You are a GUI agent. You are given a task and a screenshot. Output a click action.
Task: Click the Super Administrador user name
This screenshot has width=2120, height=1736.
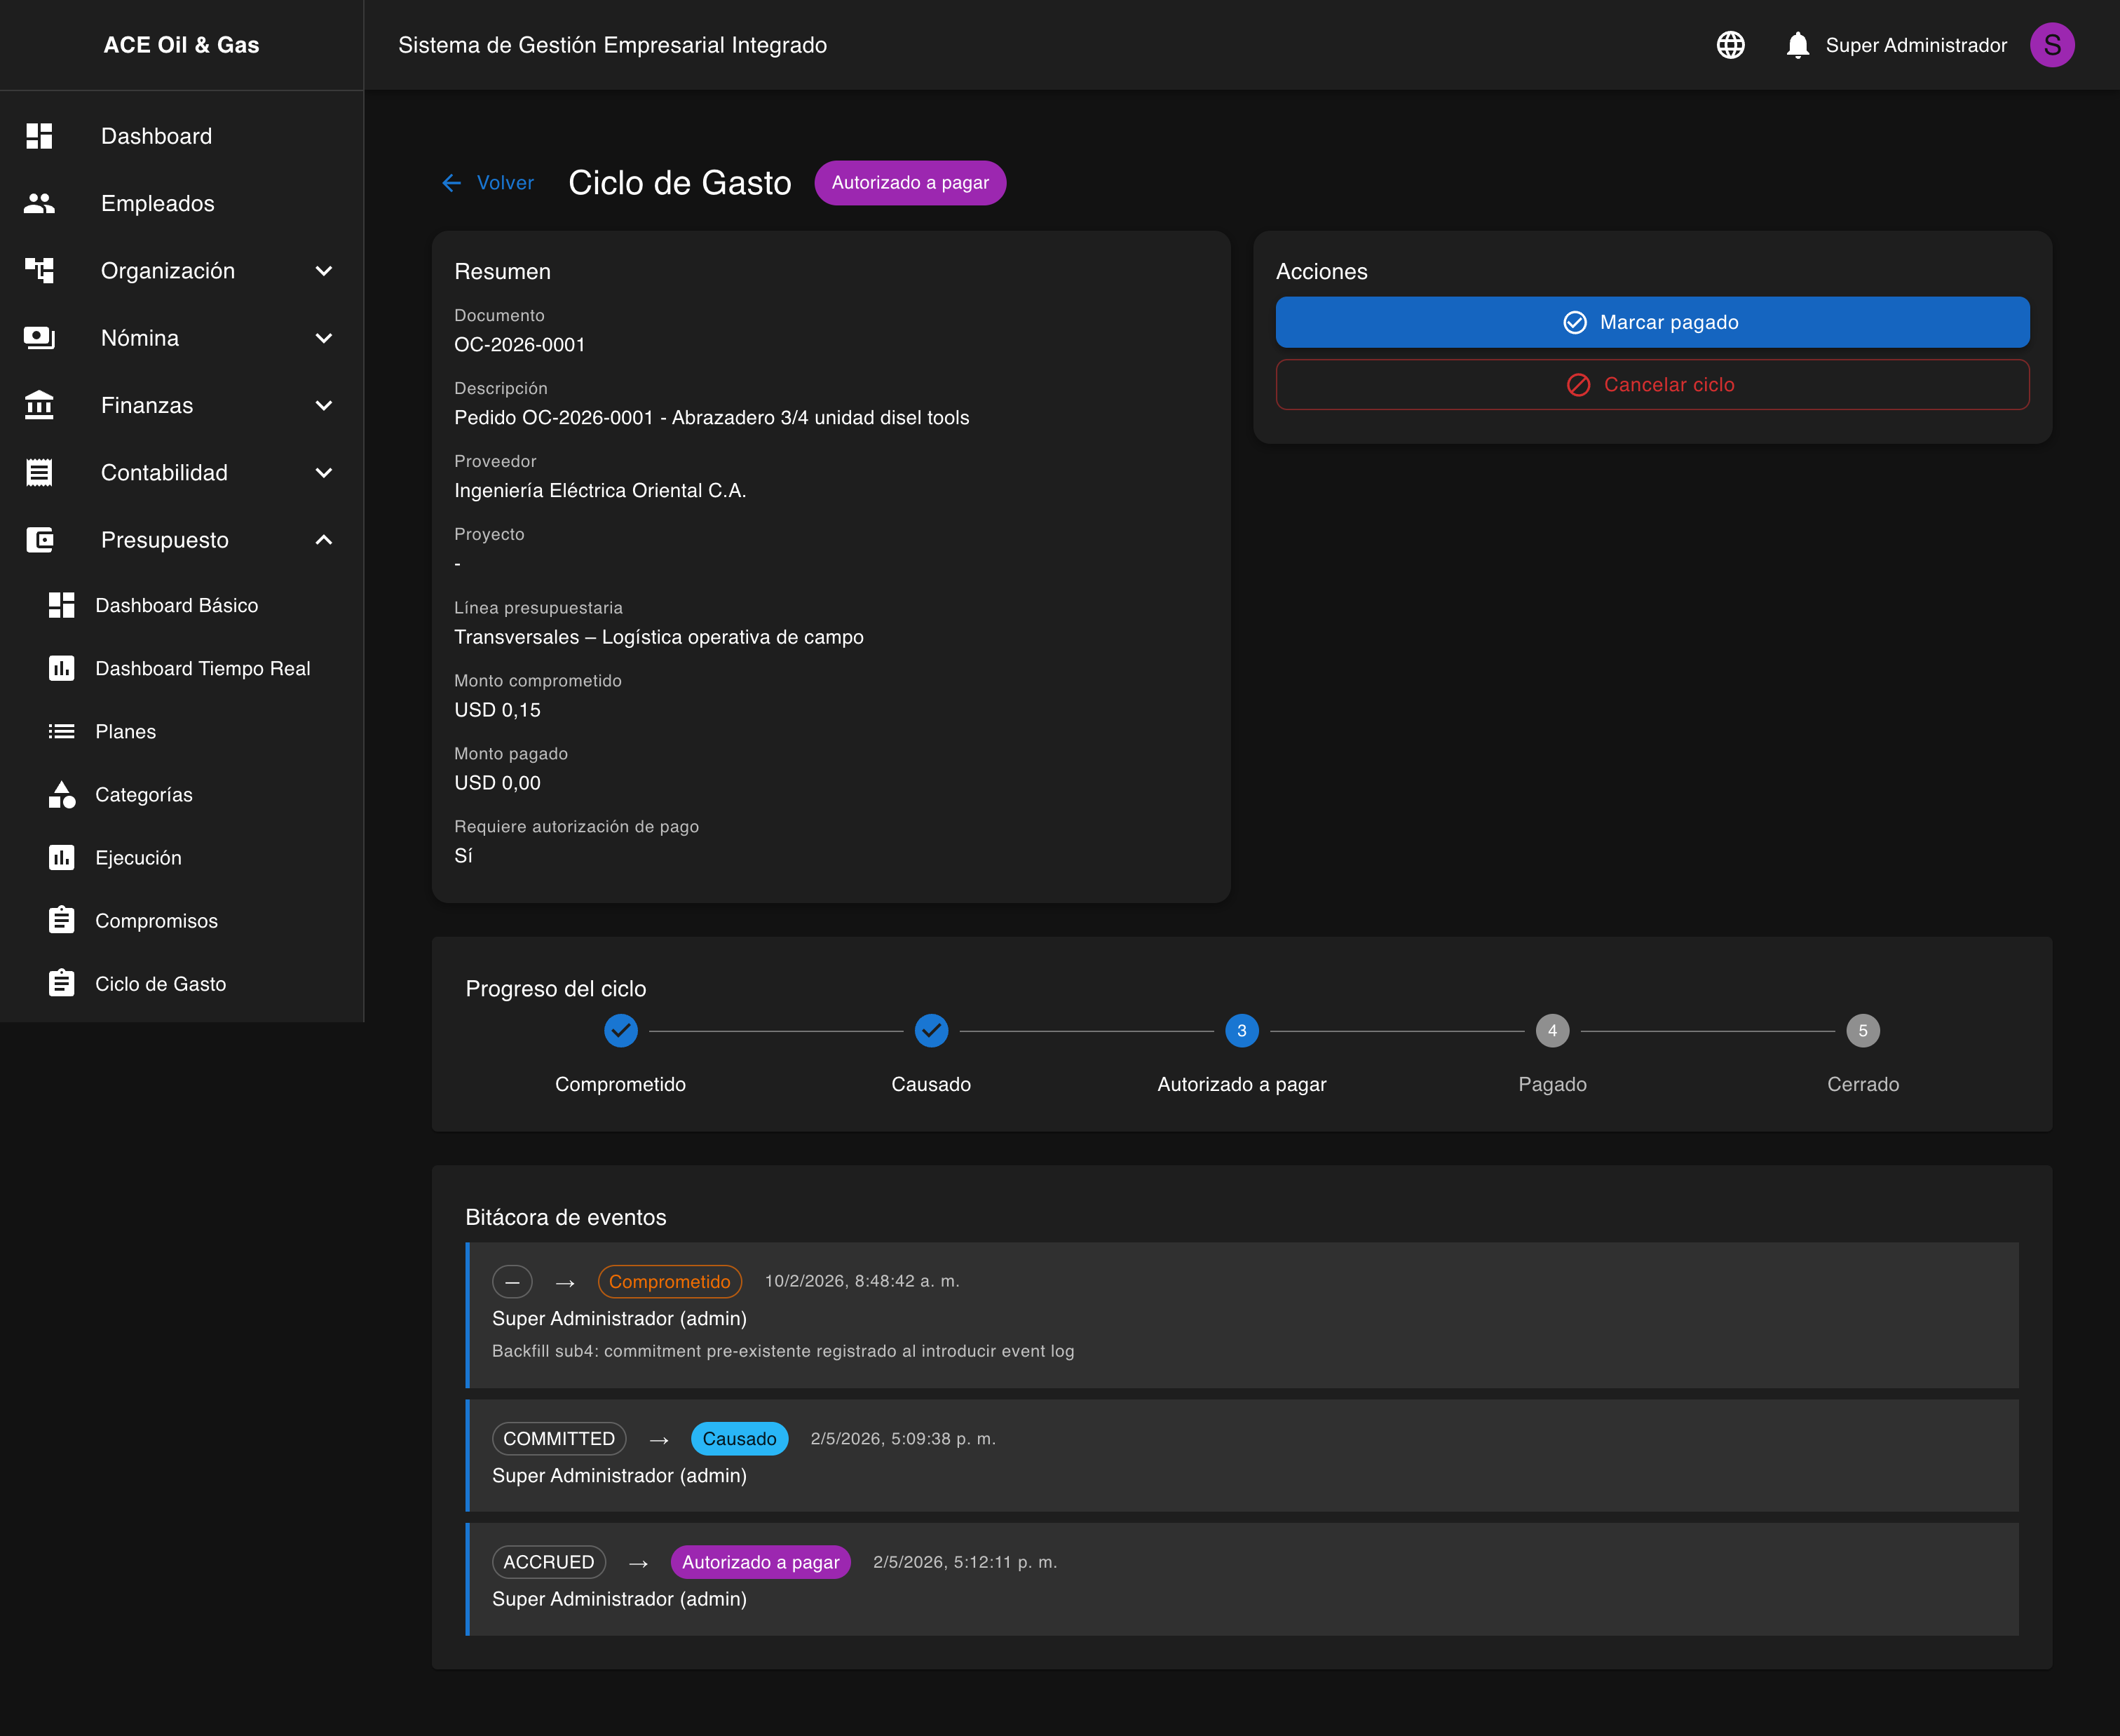pyautogui.click(x=1916, y=45)
